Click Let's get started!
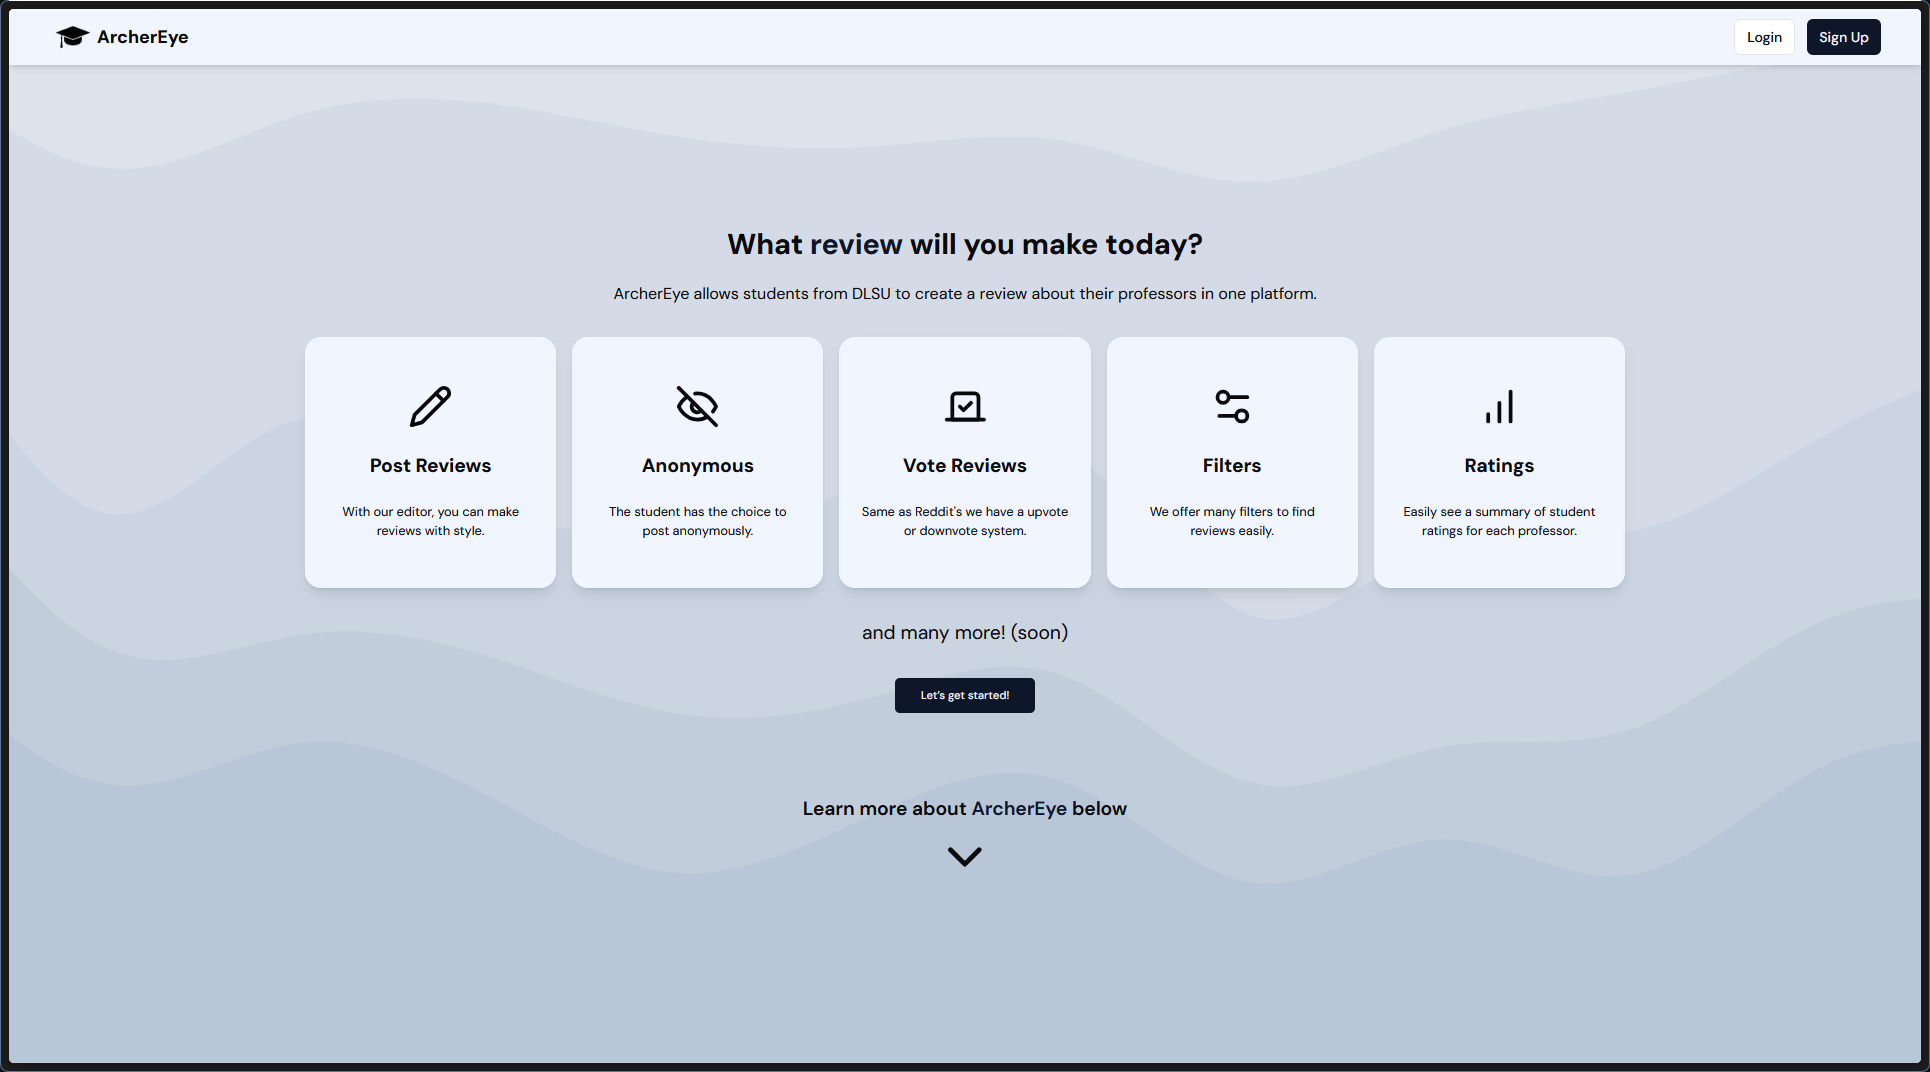The image size is (1930, 1072). coord(964,695)
